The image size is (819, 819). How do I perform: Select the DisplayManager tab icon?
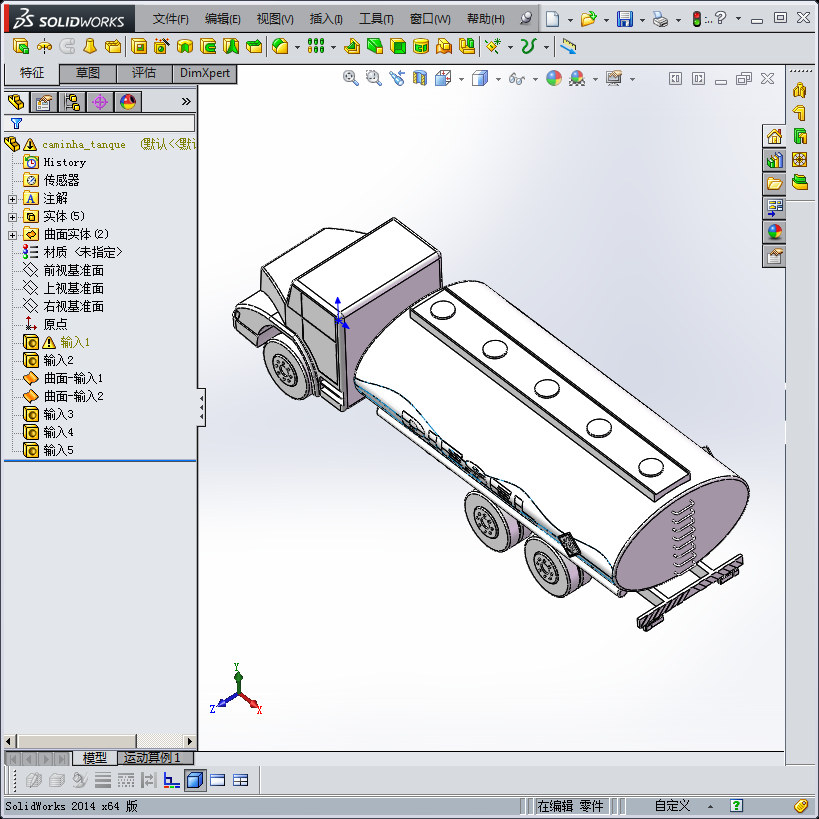[128, 102]
